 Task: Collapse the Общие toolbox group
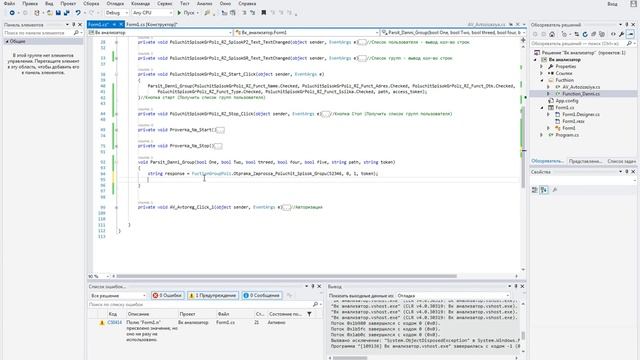(x=7, y=42)
